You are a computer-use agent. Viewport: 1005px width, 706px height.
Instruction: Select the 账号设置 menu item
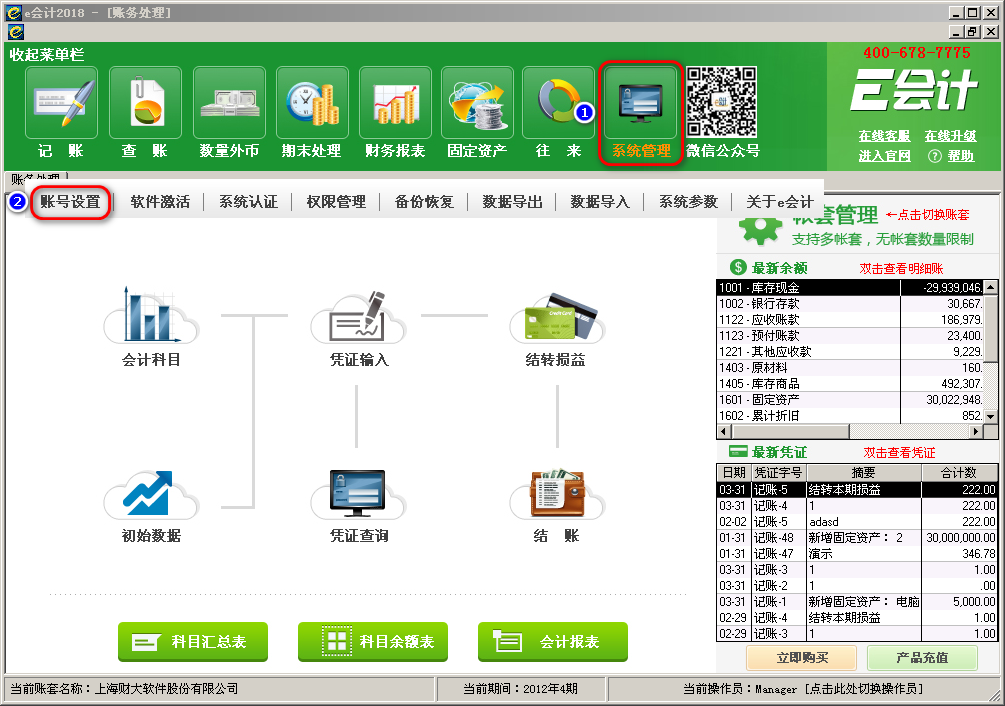[71, 202]
